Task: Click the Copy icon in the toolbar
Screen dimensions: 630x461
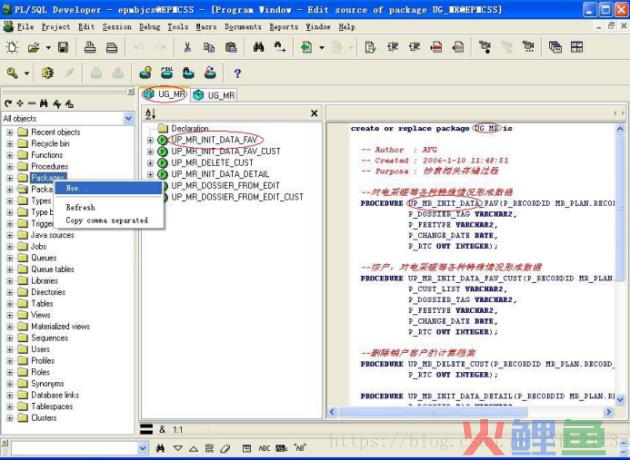Action: [209, 47]
